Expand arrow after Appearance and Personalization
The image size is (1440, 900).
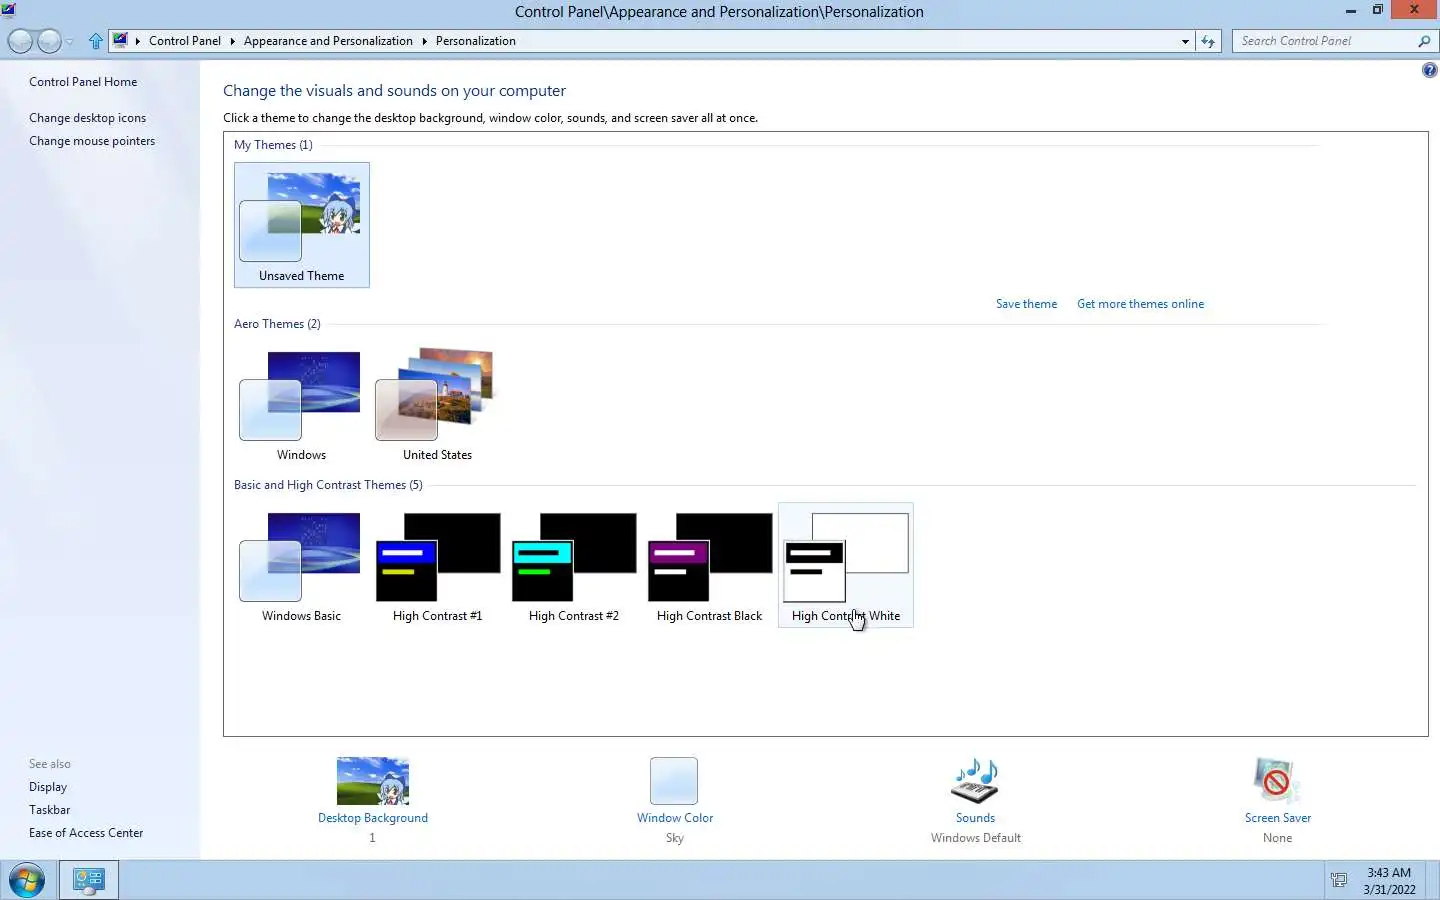(424, 41)
